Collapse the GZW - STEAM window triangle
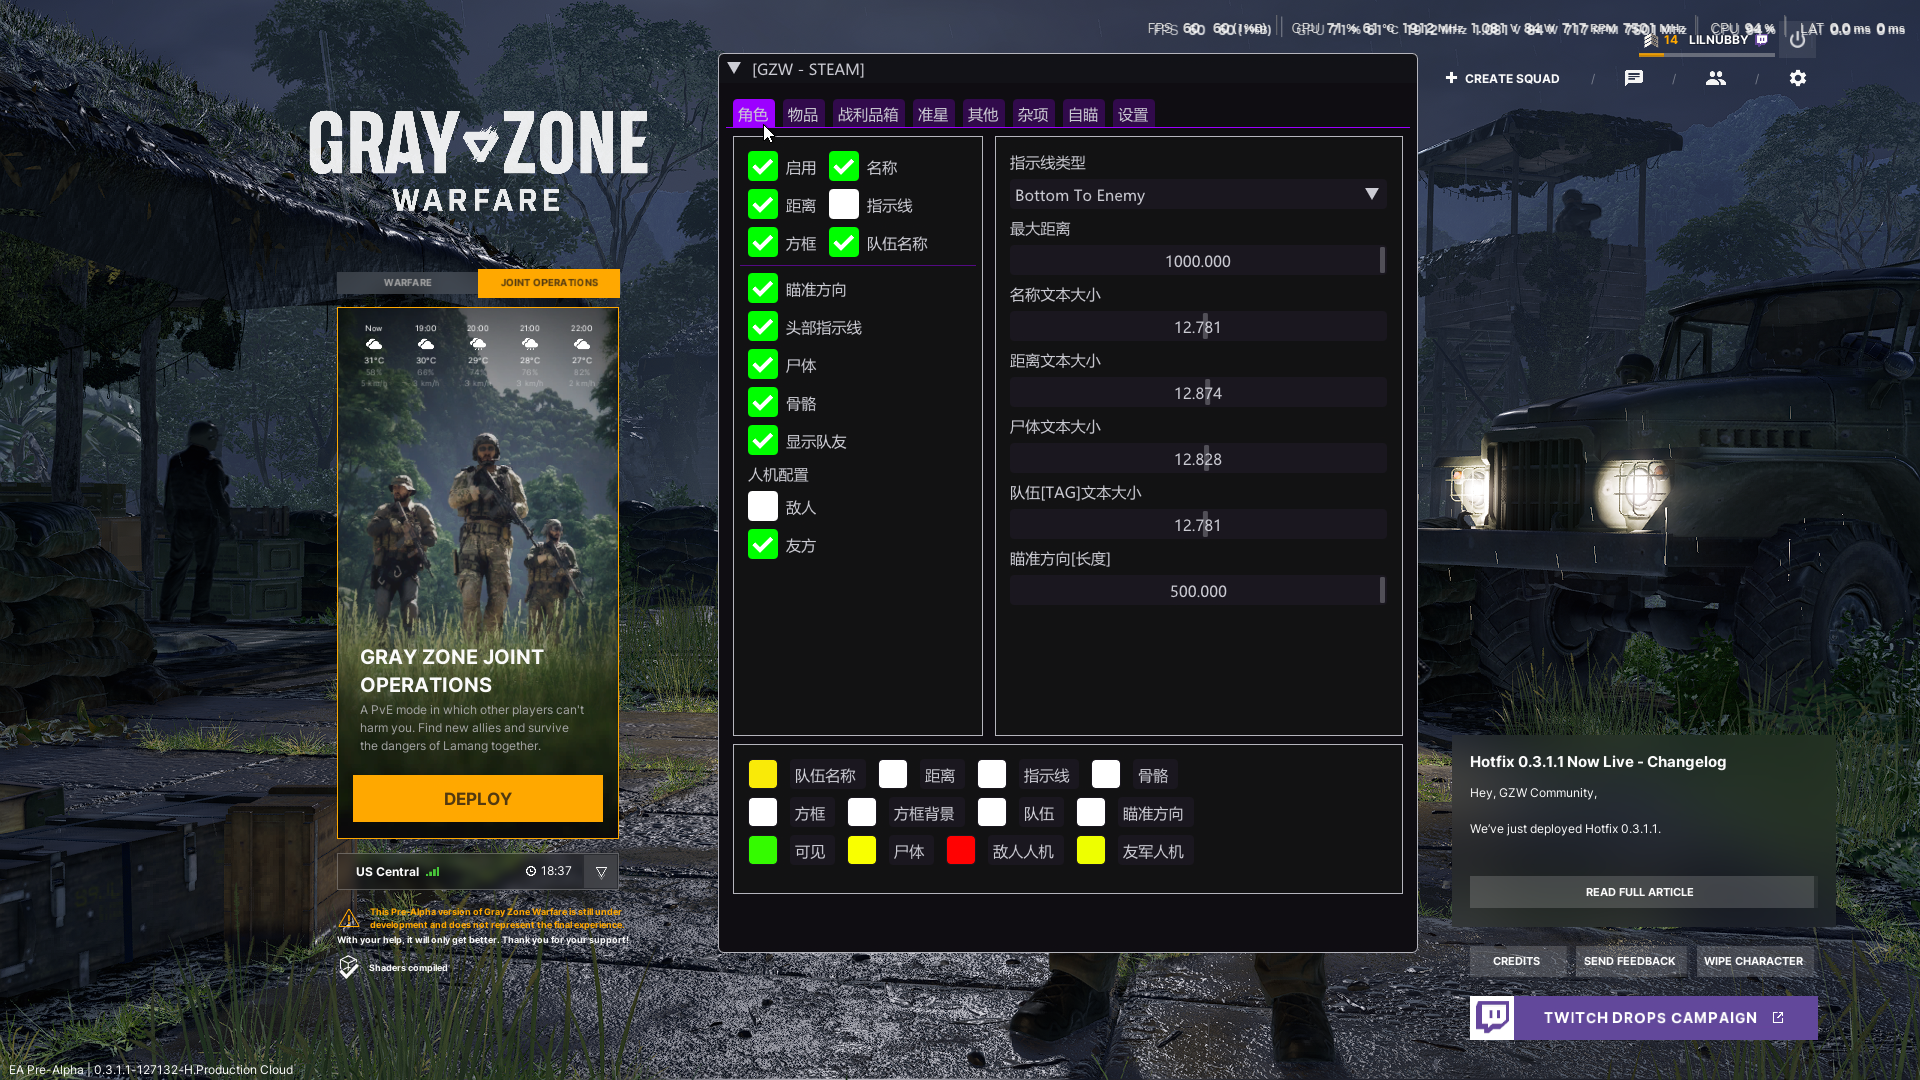This screenshot has height=1080, width=1920. (x=734, y=69)
